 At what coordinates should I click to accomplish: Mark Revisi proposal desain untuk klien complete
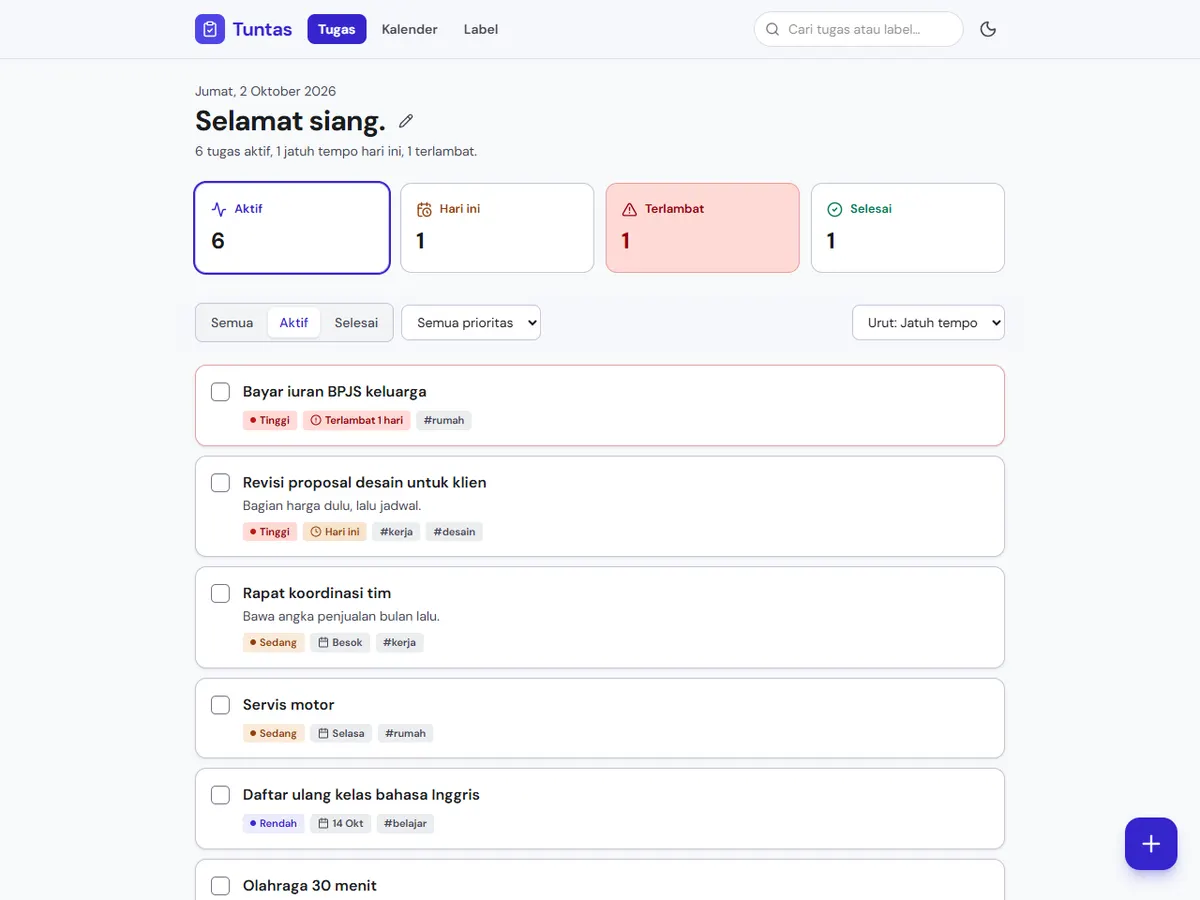pyautogui.click(x=220, y=482)
